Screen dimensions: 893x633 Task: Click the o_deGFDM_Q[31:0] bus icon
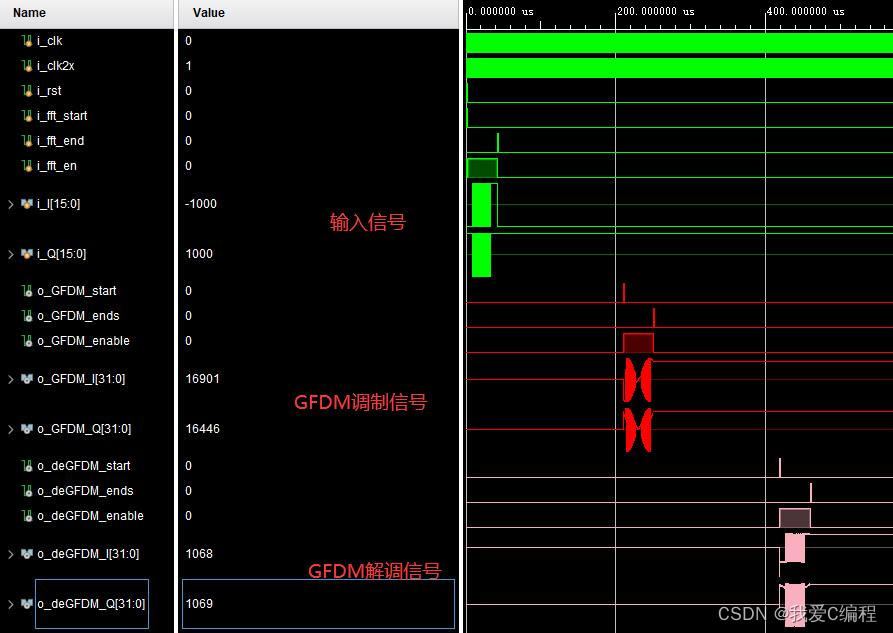click(27, 604)
